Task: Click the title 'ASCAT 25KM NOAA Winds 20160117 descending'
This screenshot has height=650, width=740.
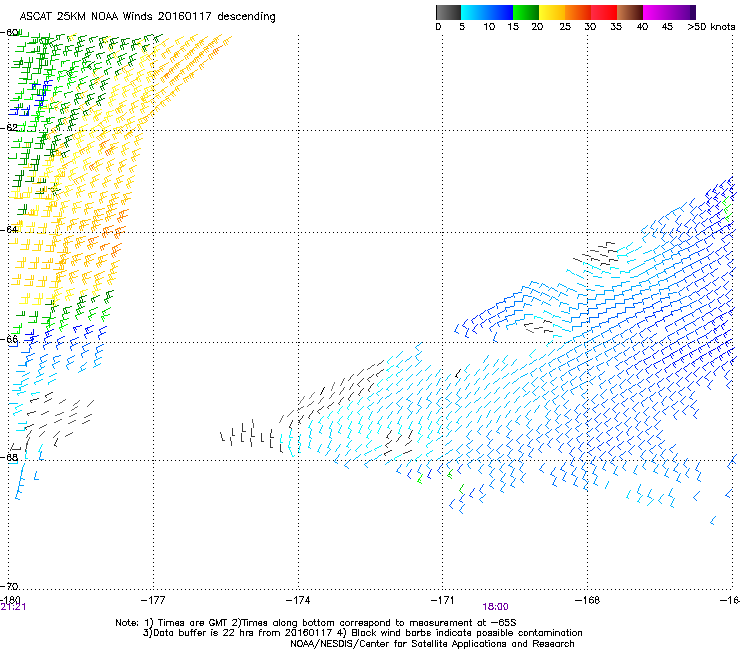Action: tap(147, 17)
